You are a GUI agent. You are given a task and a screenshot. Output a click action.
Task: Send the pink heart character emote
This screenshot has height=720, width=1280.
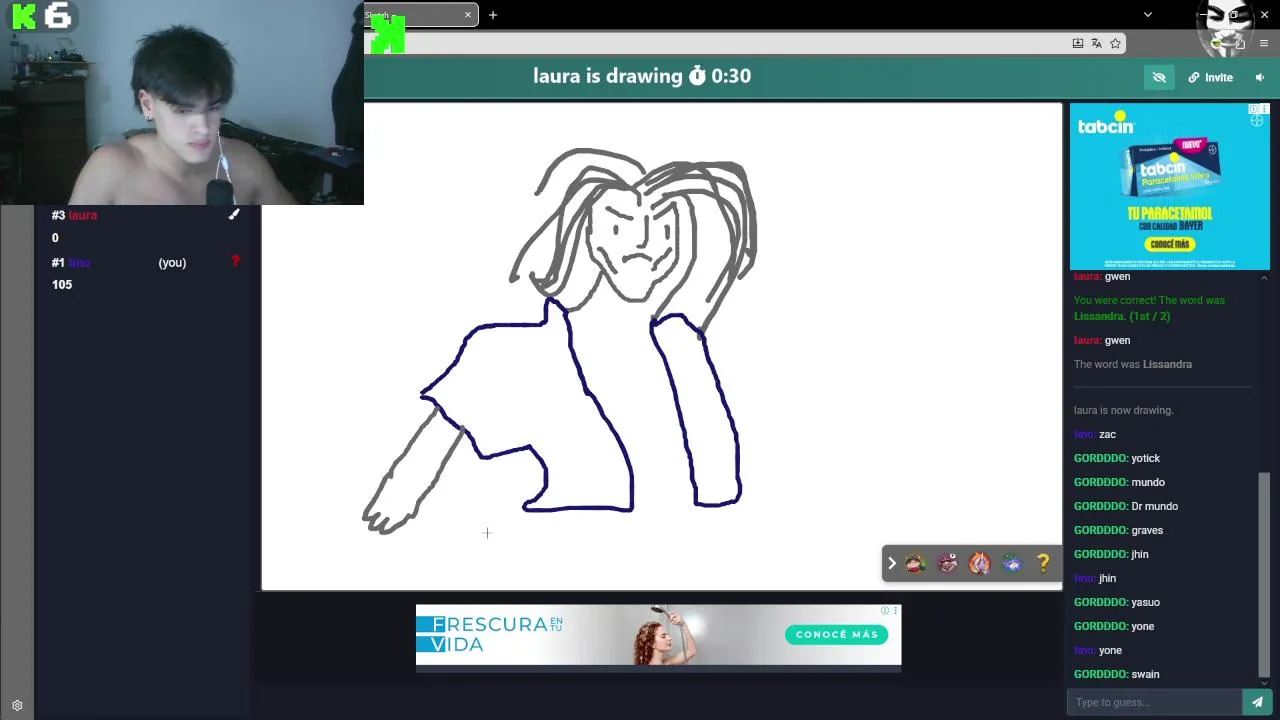[948, 564]
